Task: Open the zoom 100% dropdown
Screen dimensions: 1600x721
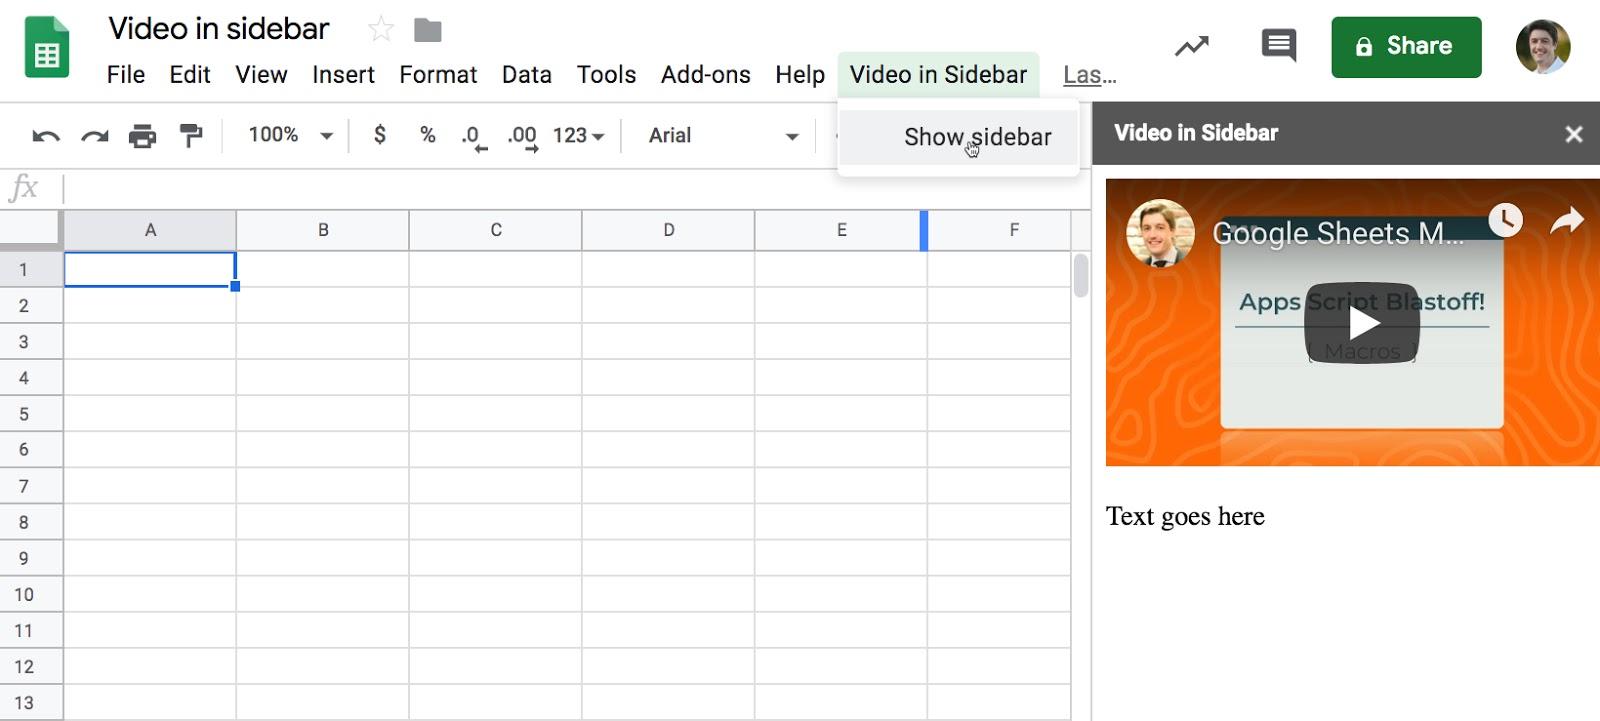Action: [290, 135]
